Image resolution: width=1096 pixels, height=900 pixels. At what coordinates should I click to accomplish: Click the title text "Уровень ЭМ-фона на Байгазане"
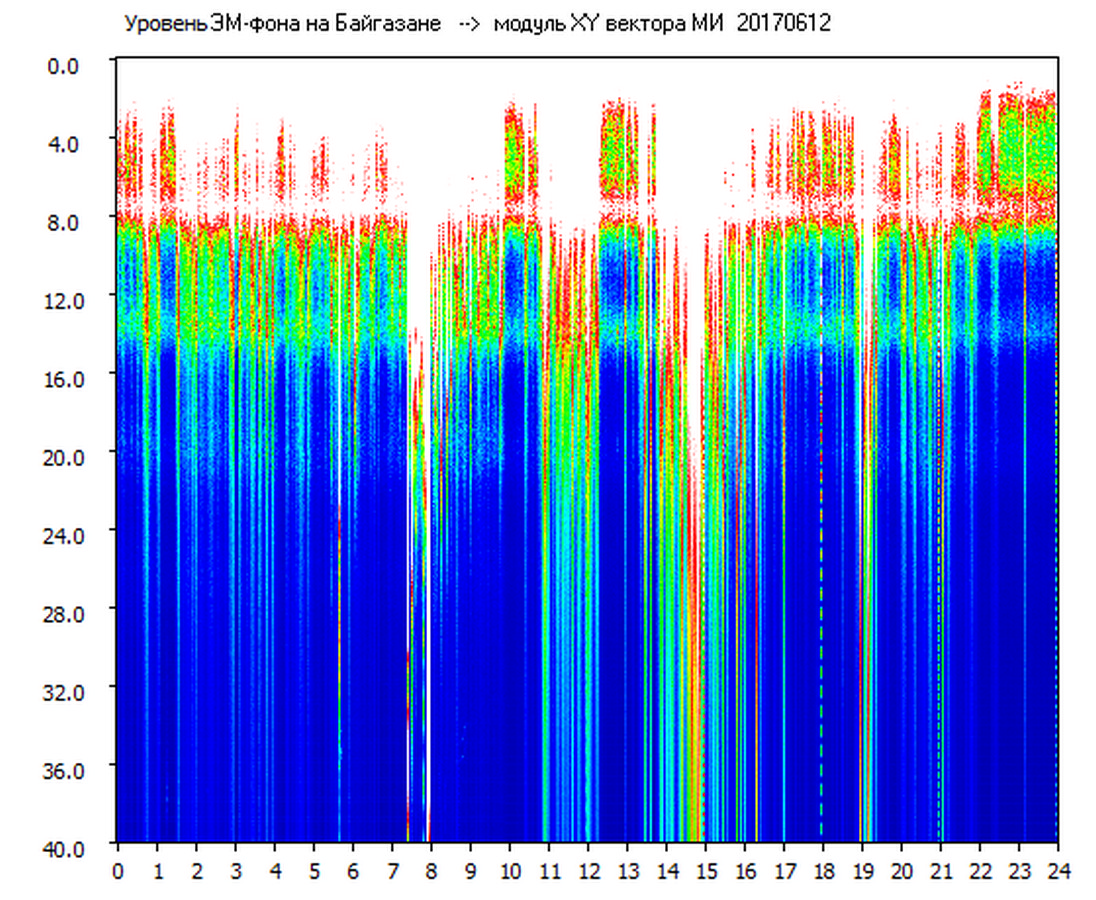pos(282,23)
